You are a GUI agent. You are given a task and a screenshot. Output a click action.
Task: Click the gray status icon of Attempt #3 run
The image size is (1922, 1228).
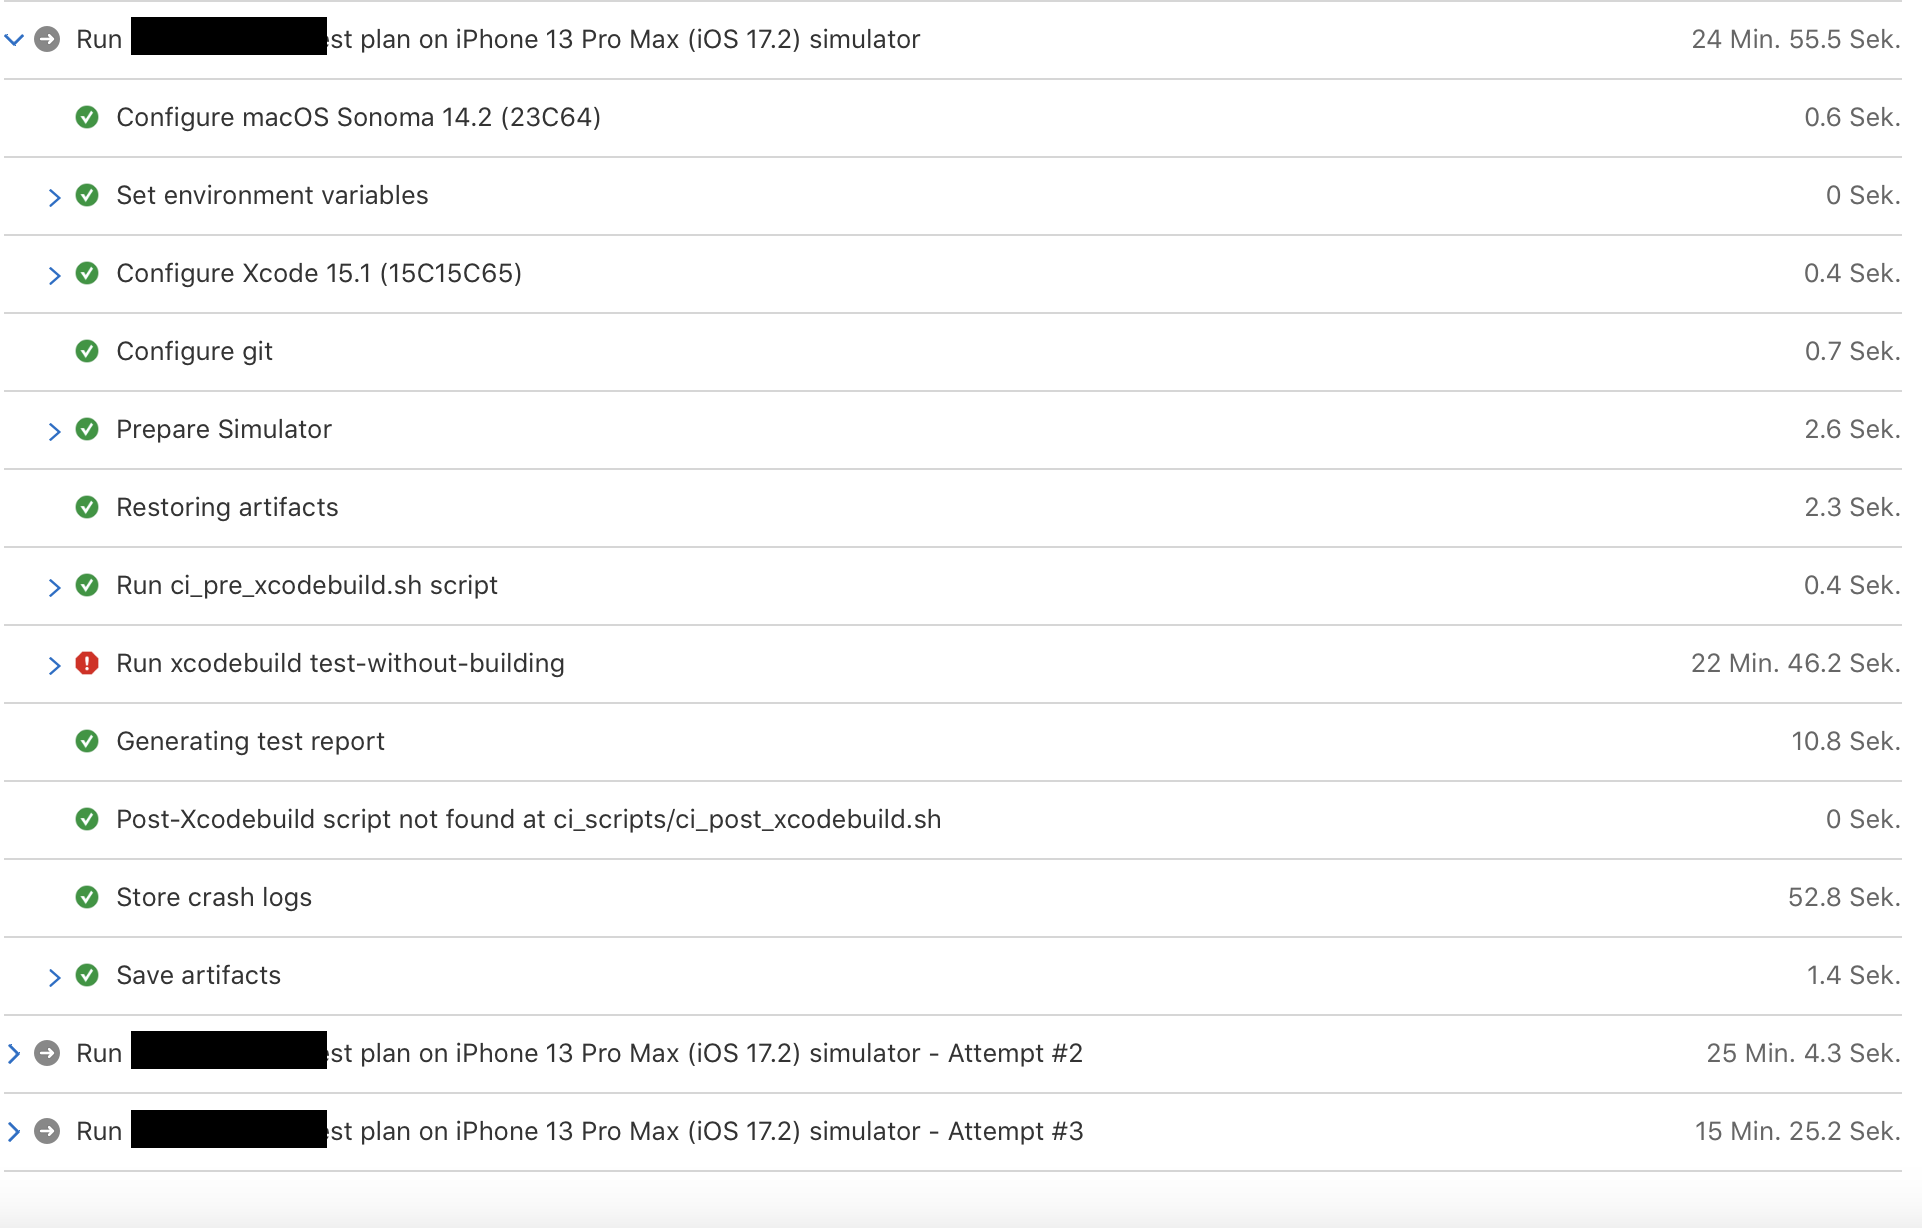(47, 1131)
